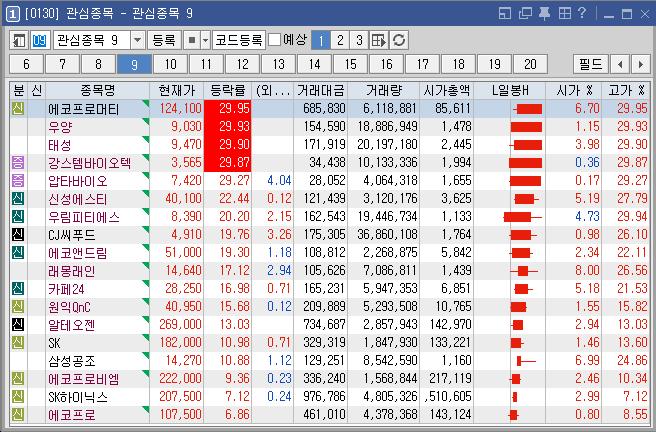Click the duplicate window icon in the title bar

(x=525, y=13)
